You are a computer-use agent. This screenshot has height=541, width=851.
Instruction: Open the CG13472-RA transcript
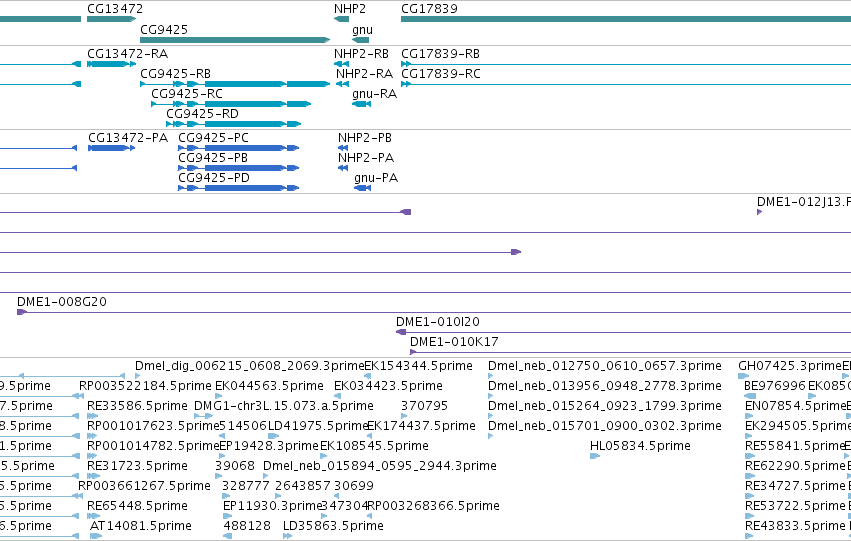click(x=111, y=64)
